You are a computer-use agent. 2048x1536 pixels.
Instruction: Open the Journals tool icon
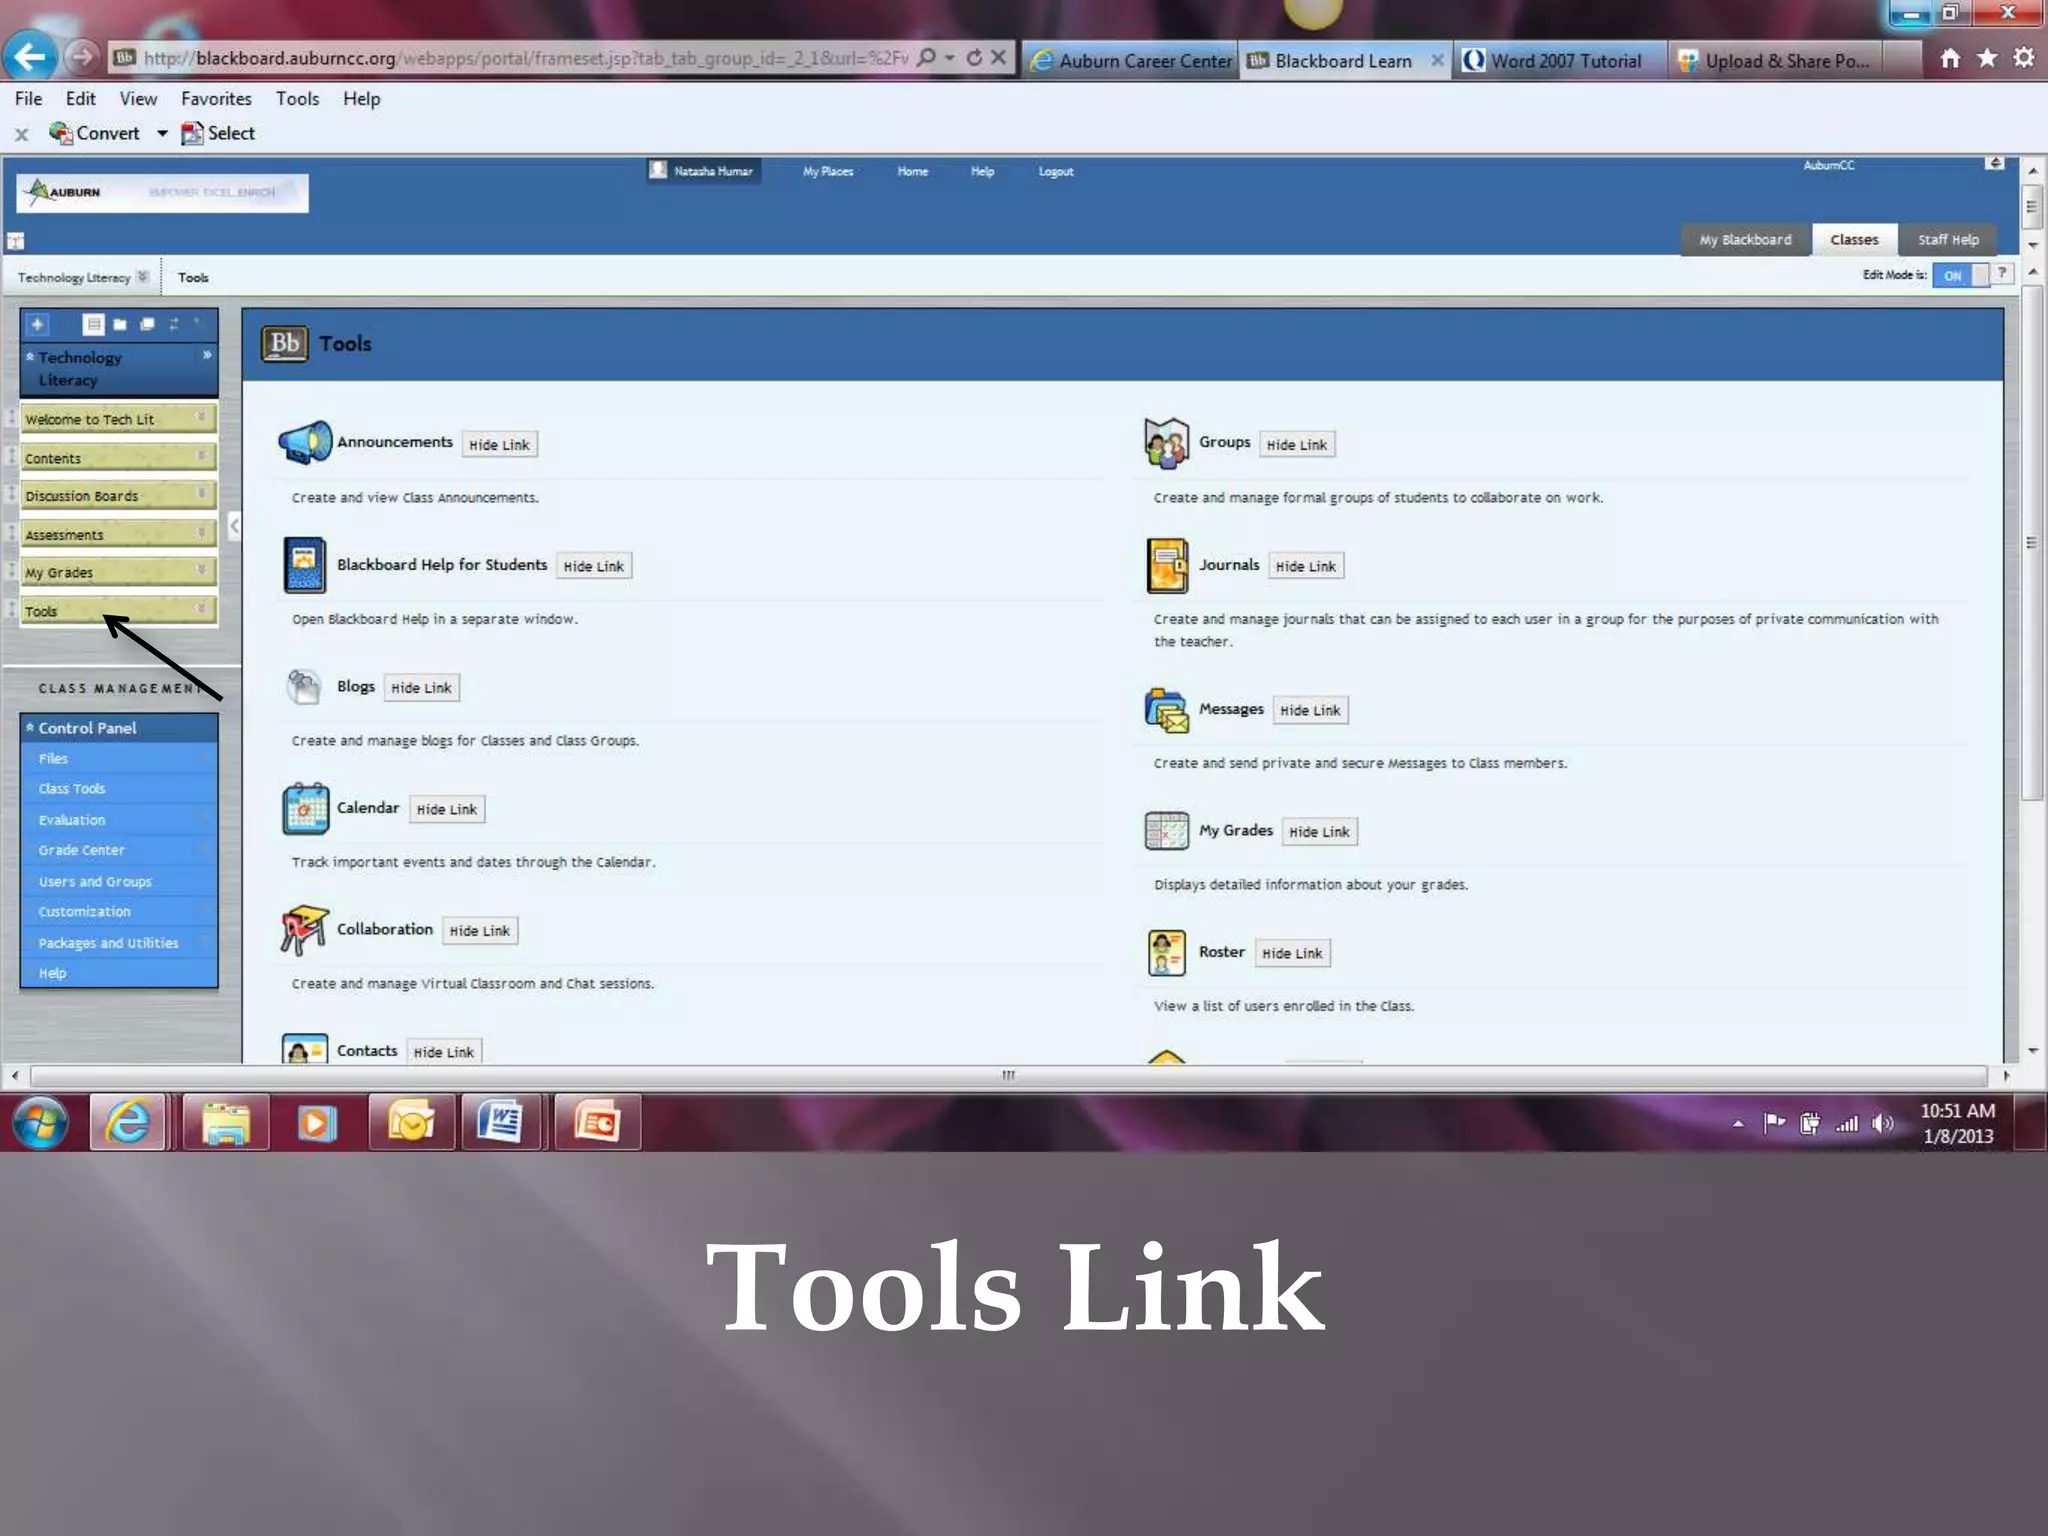coord(1167,565)
